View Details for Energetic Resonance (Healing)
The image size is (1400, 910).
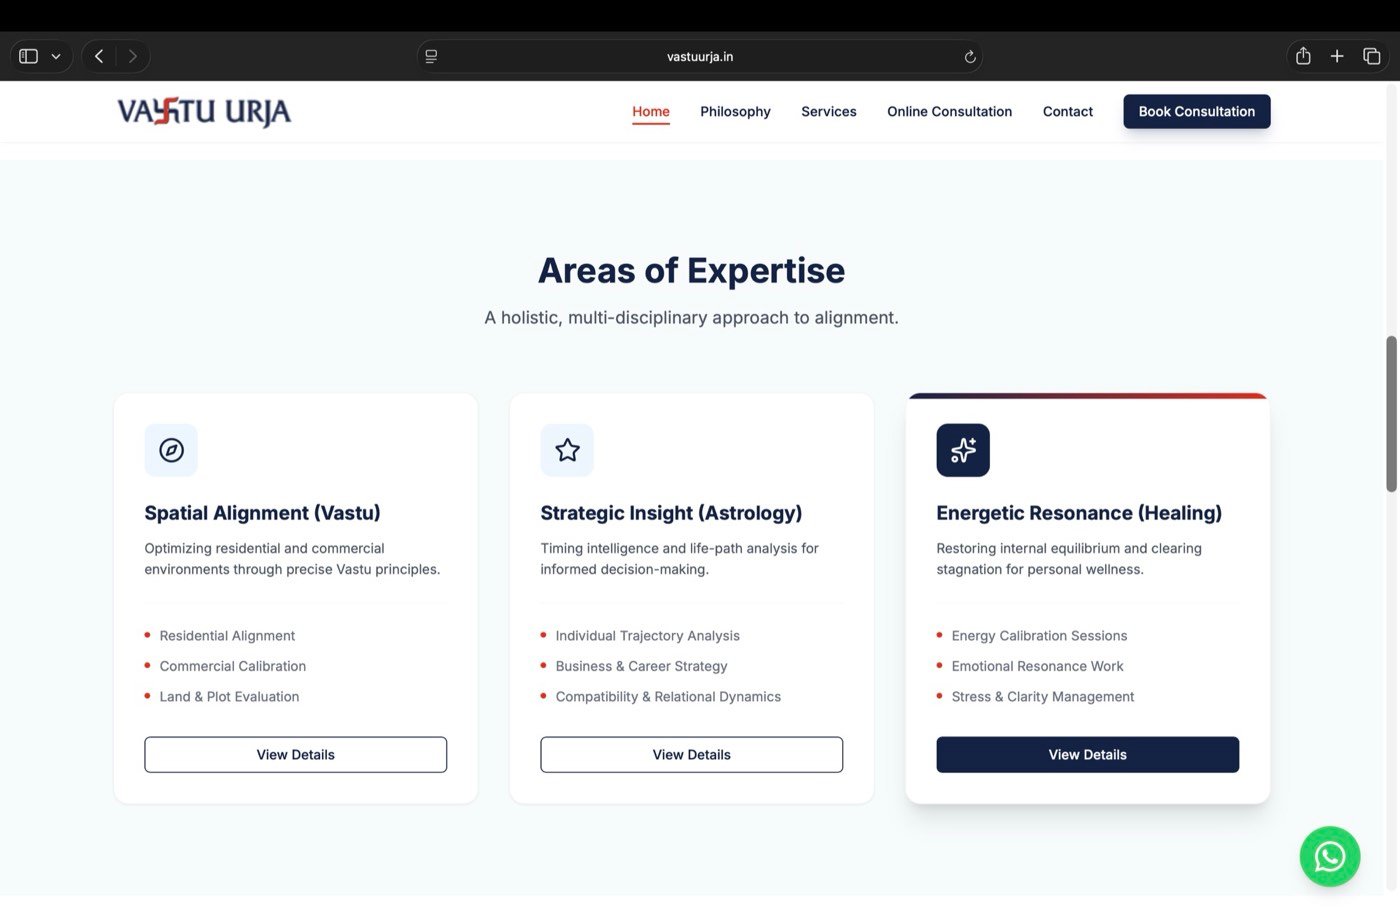[x=1087, y=755]
